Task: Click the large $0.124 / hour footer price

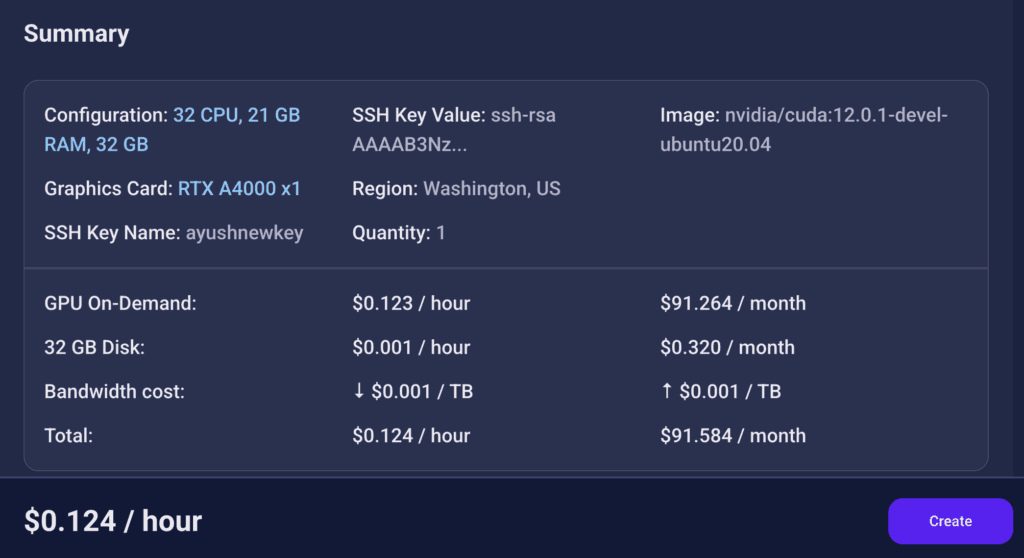Action: pyautogui.click(x=113, y=521)
